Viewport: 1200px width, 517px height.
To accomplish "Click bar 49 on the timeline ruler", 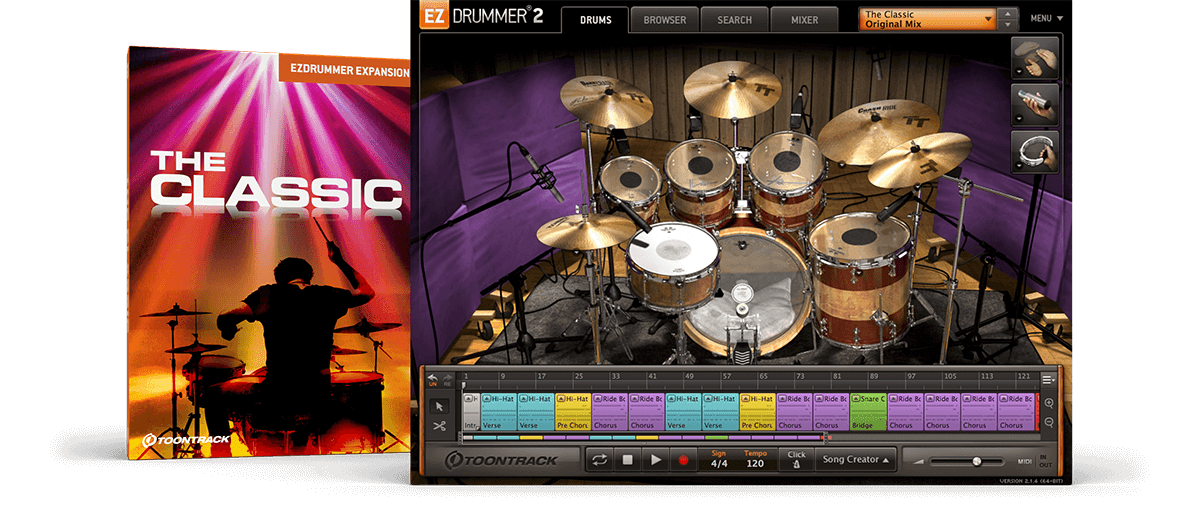I will tap(689, 377).
